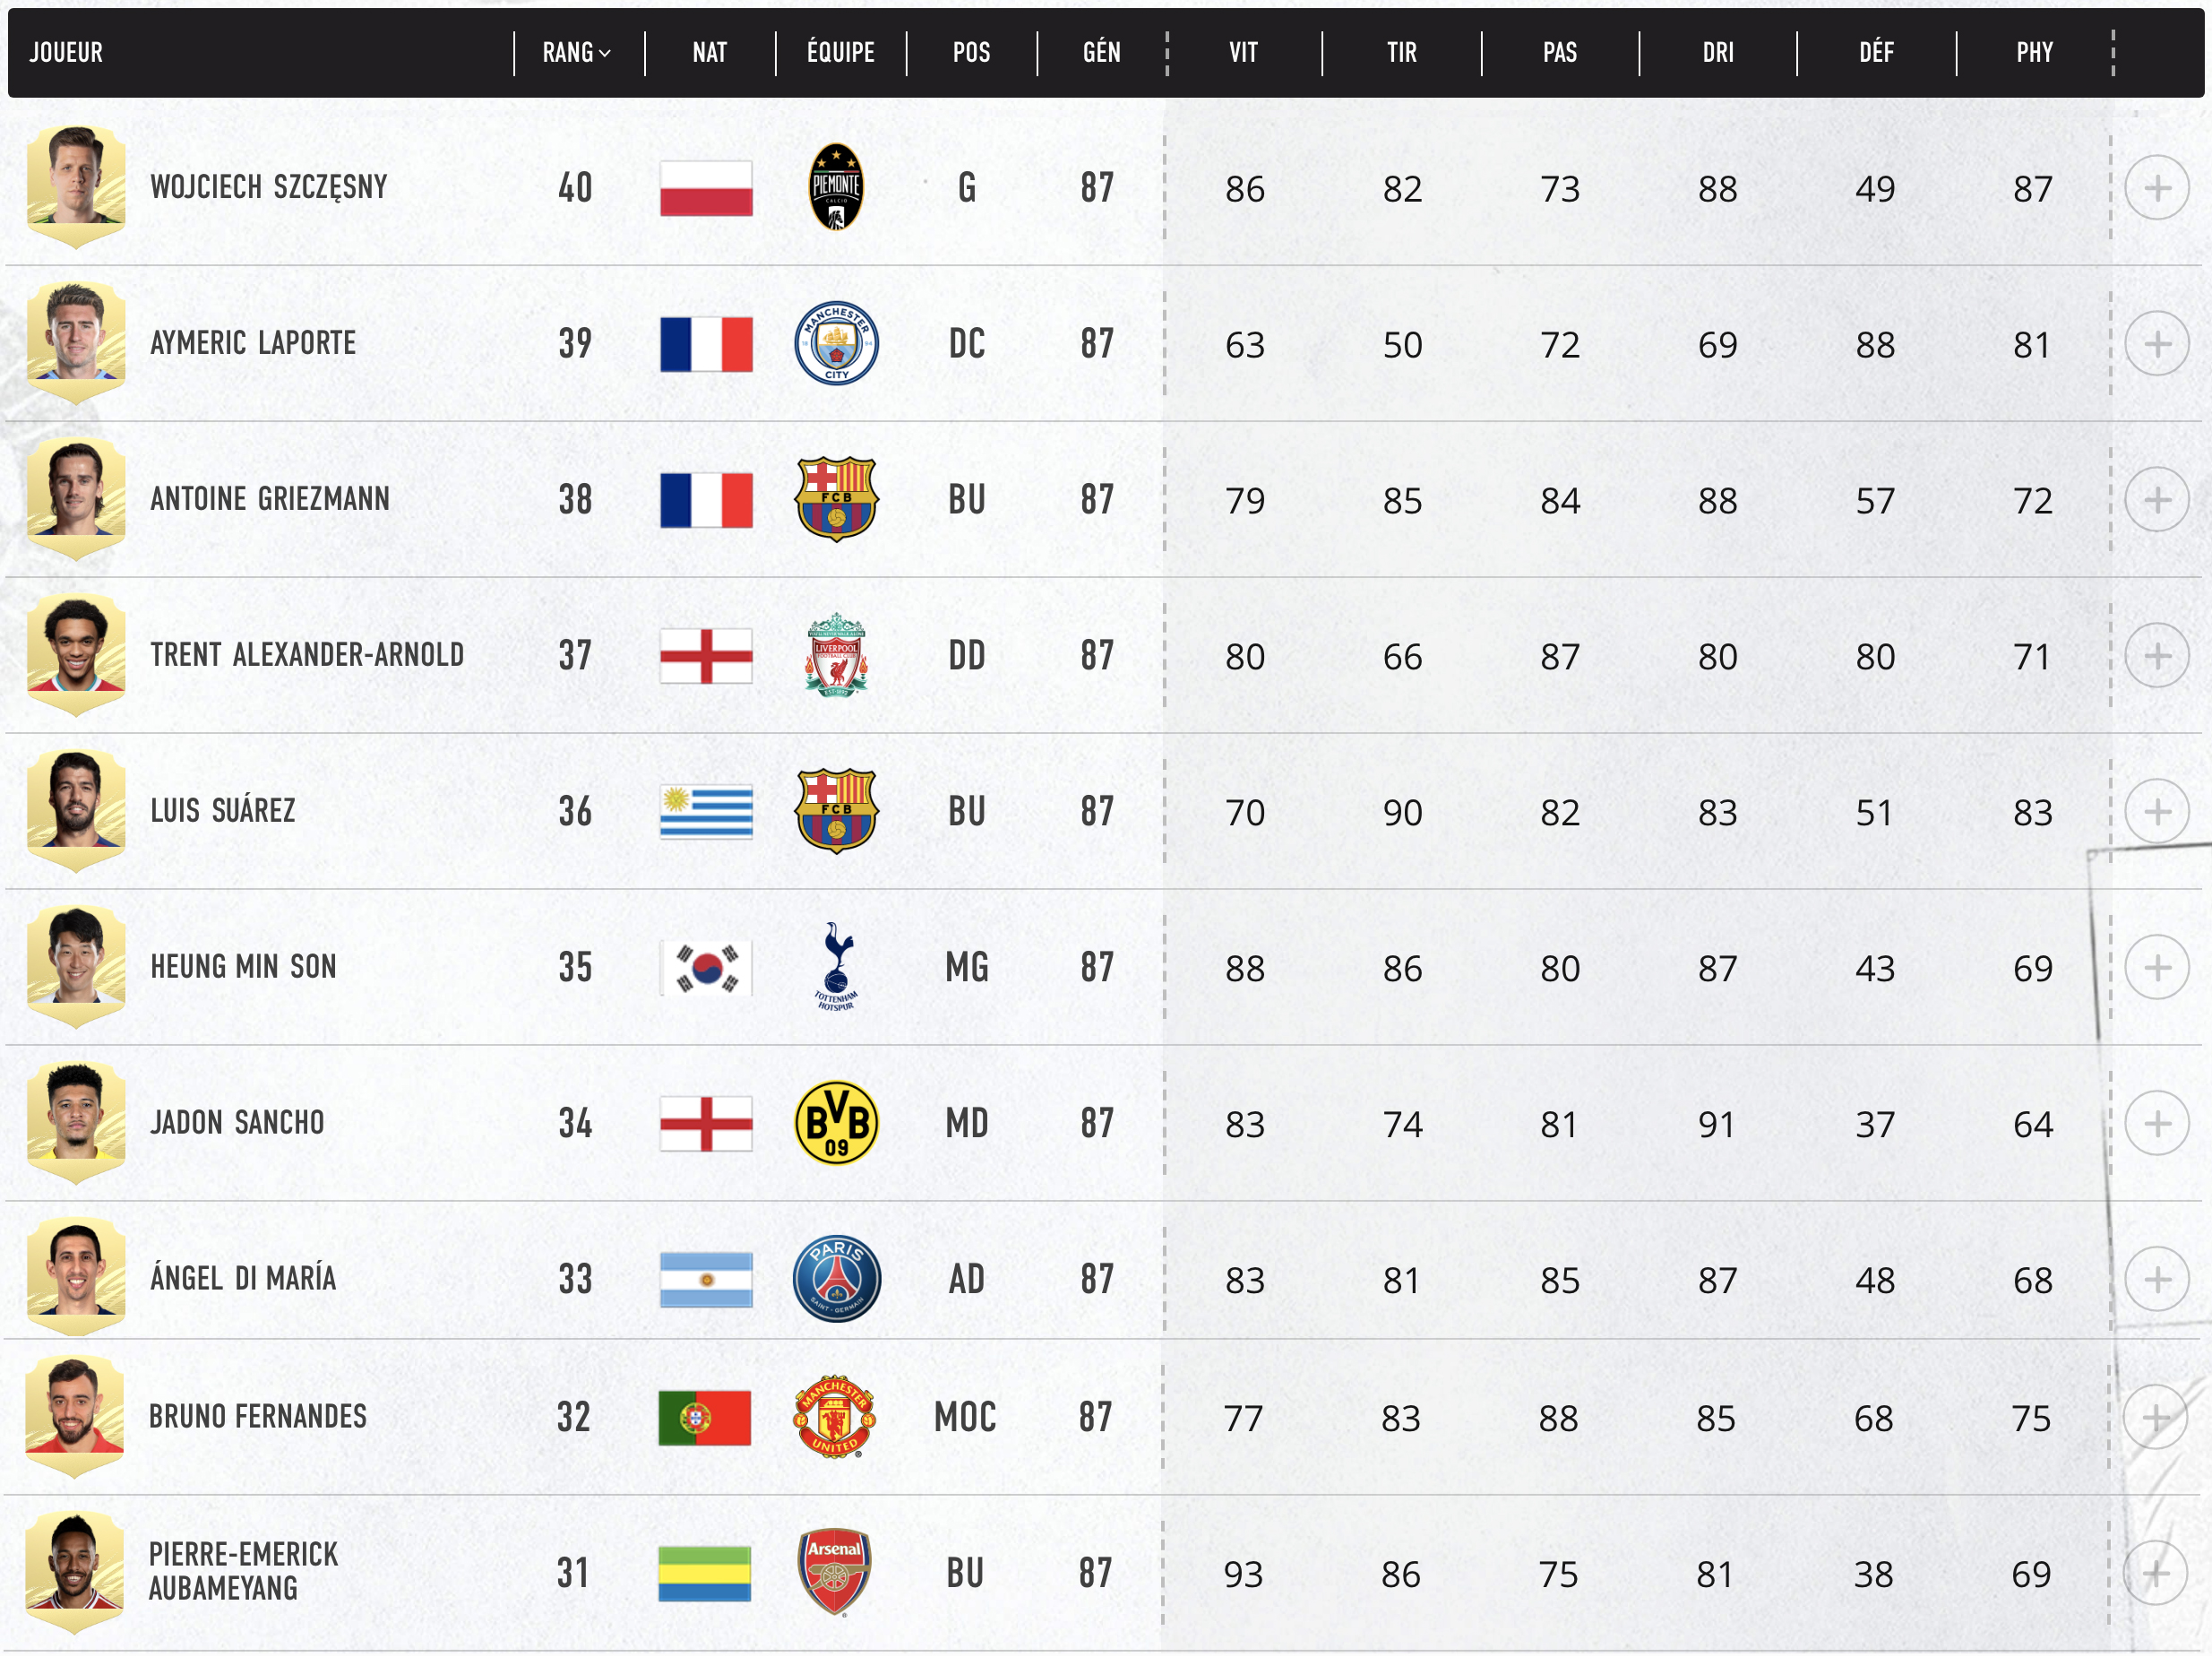The image size is (2212, 1674).
Task: Click the Poland flag for Szczęsny
Action: 706,190
